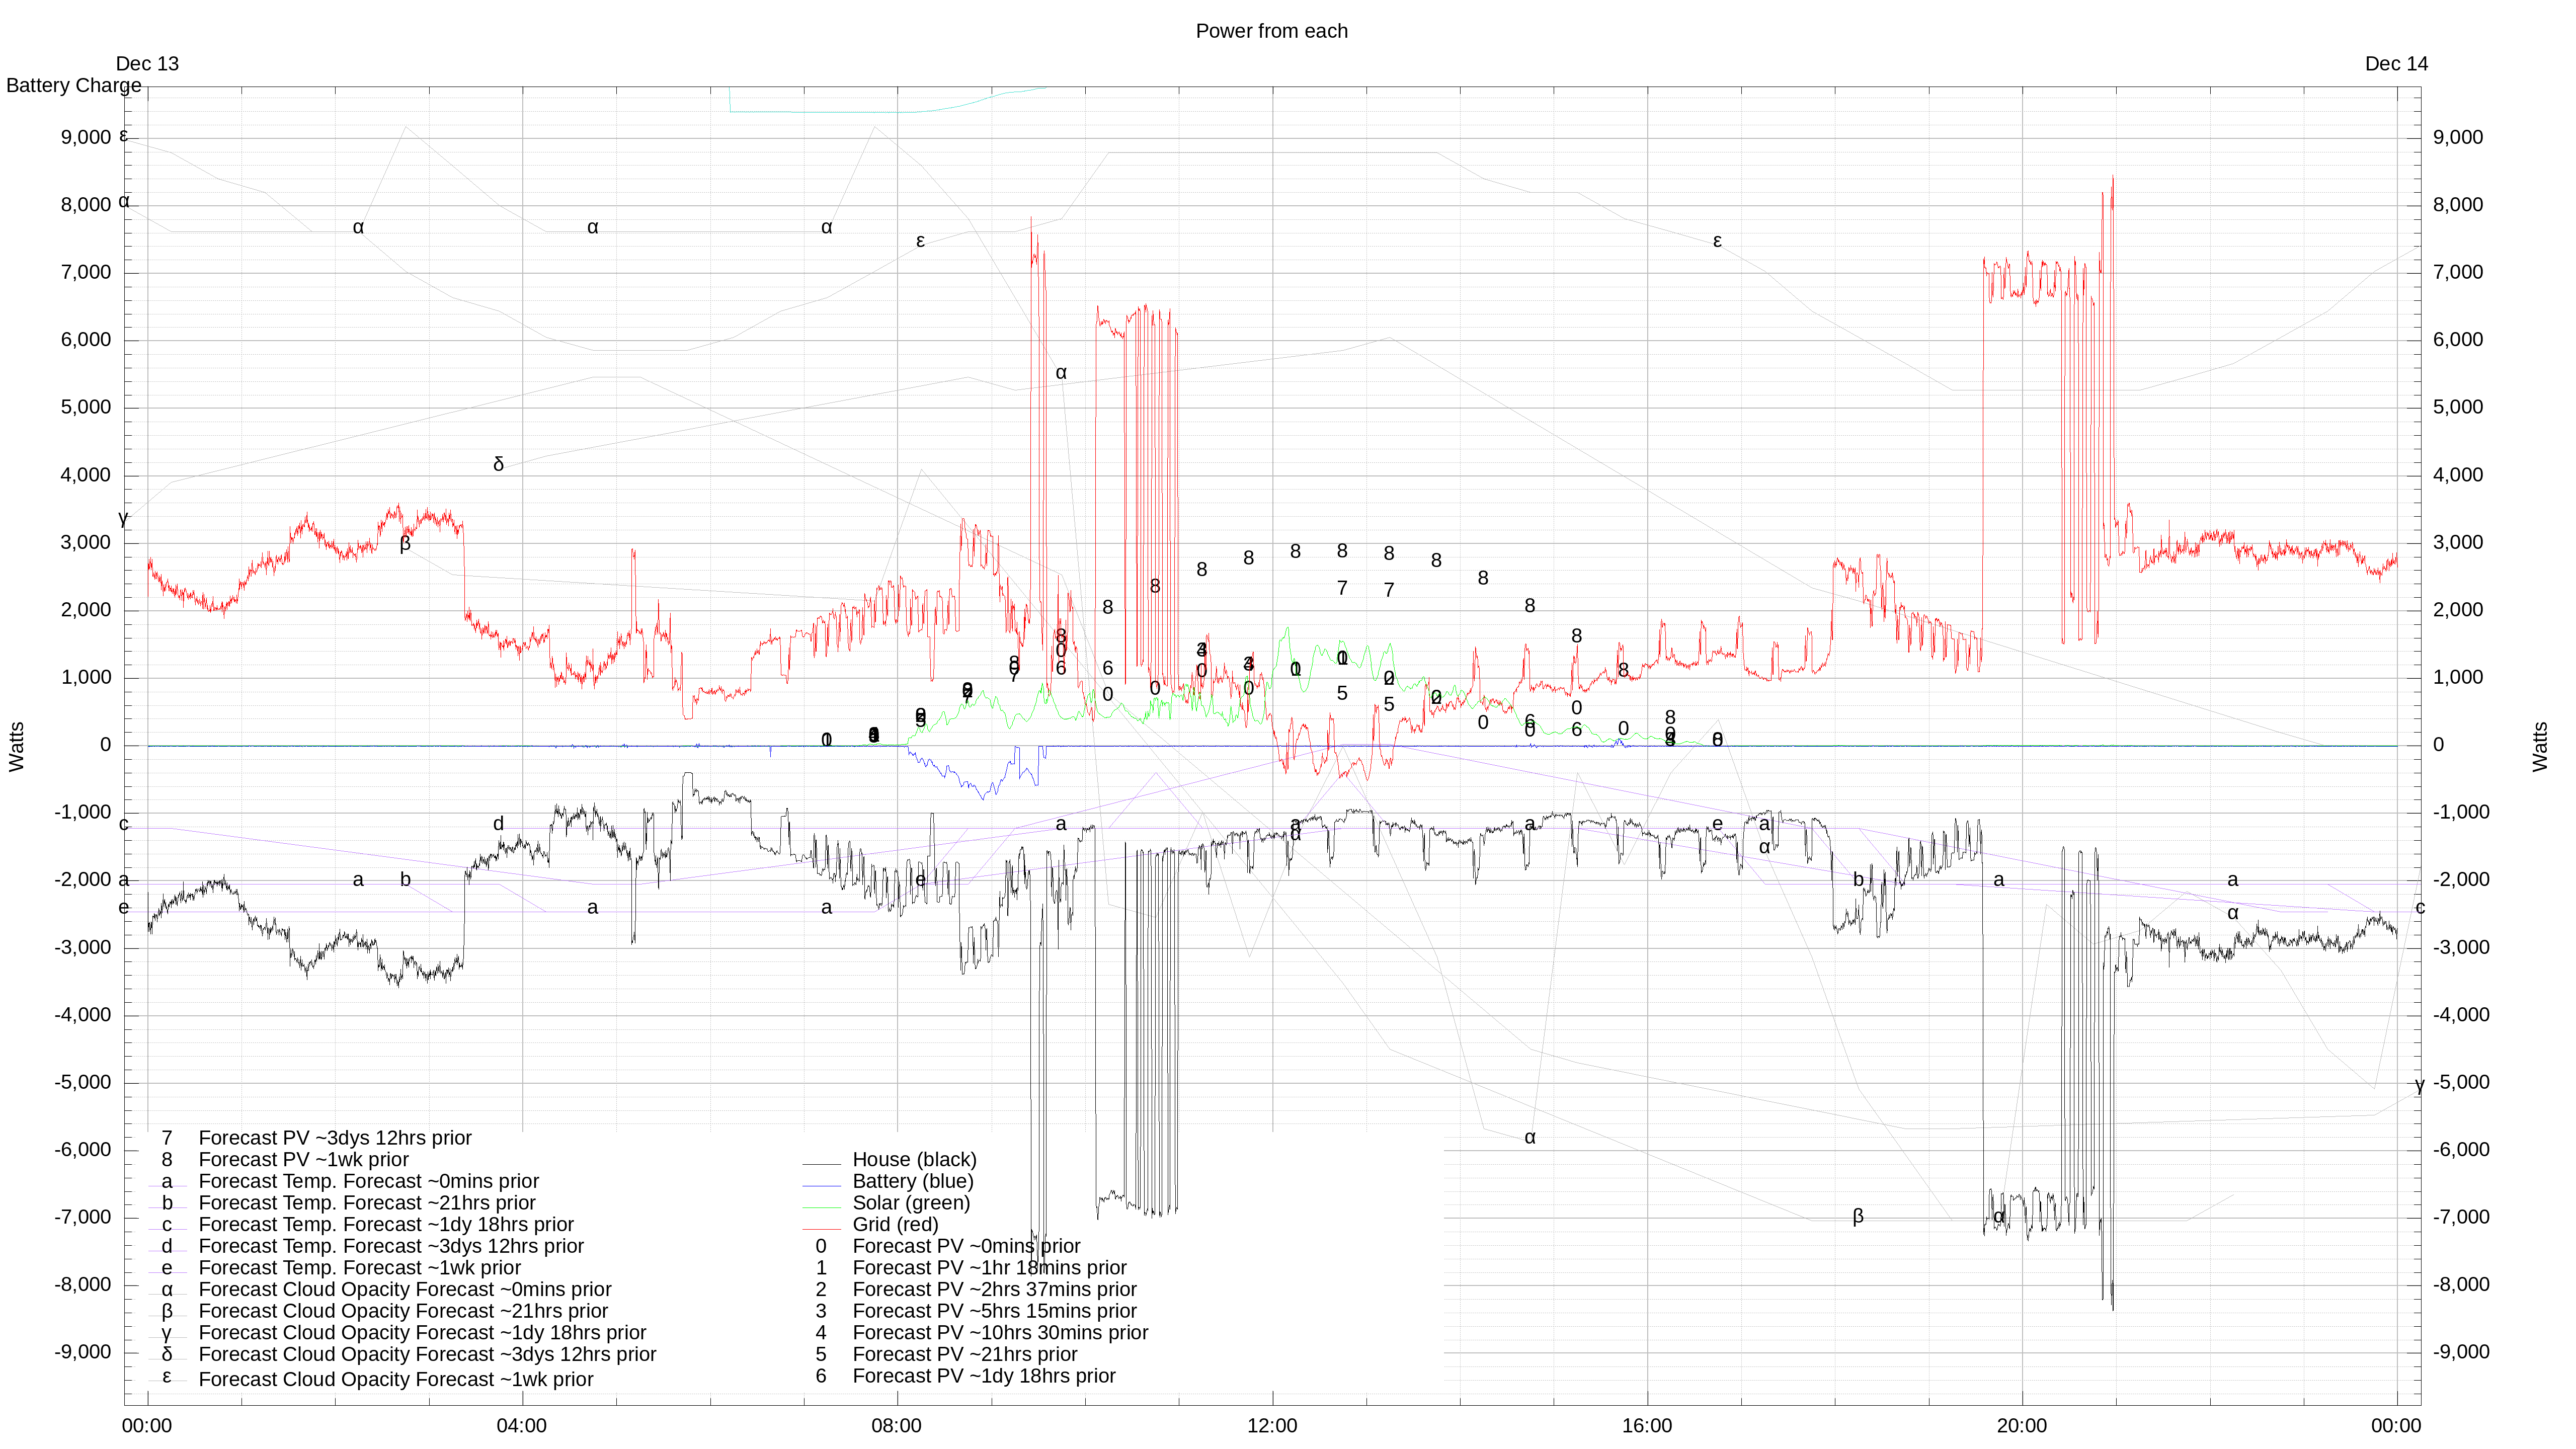Viewport: 2576px width, 1449px height.
Task: Click the right-axis "9,000" tick label
Action: pyautogui.click(x=2458, y=138)
